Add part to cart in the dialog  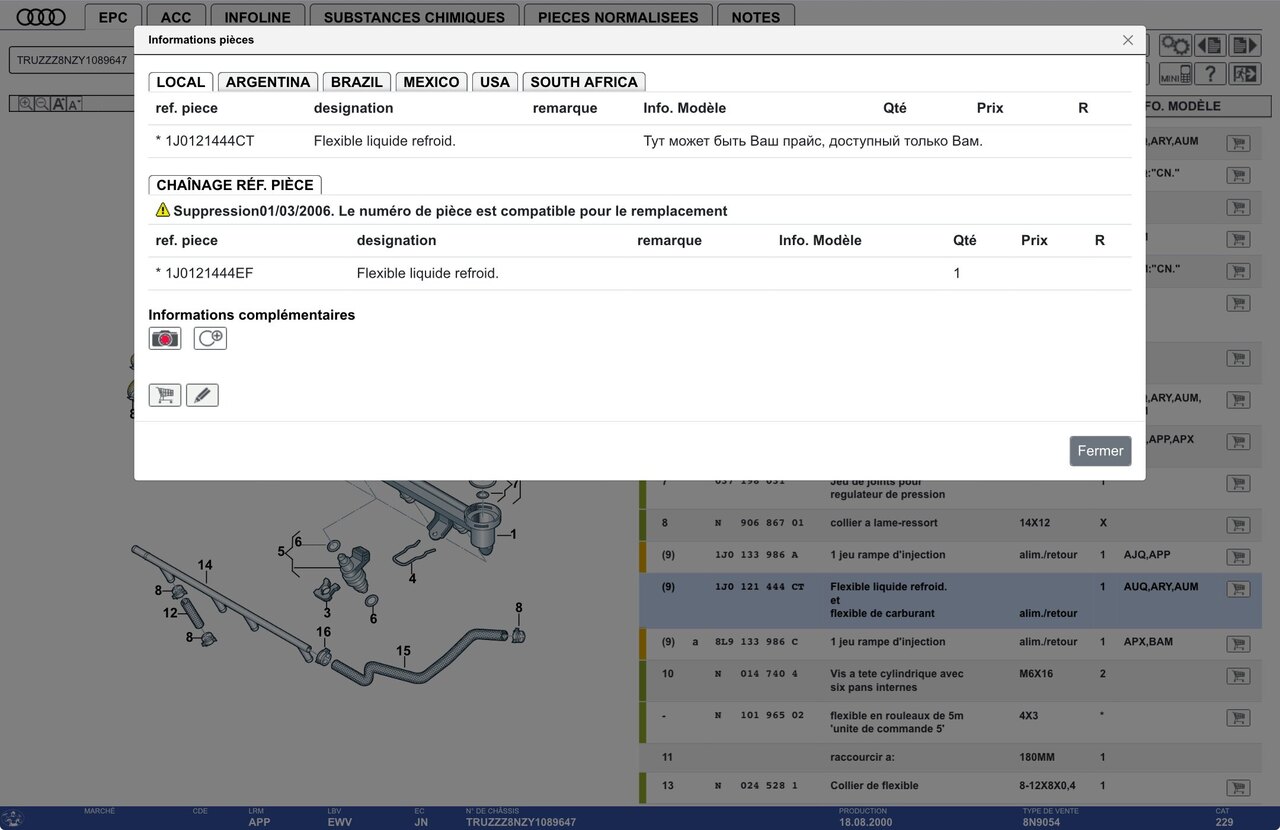pyautogui.click(x=165, y=396)
